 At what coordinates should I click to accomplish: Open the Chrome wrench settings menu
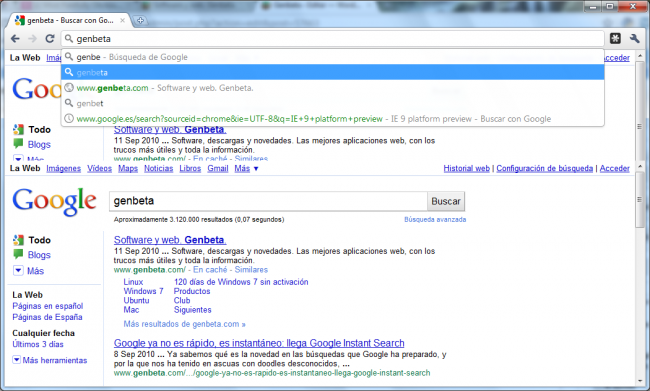(x=634, y=39)
